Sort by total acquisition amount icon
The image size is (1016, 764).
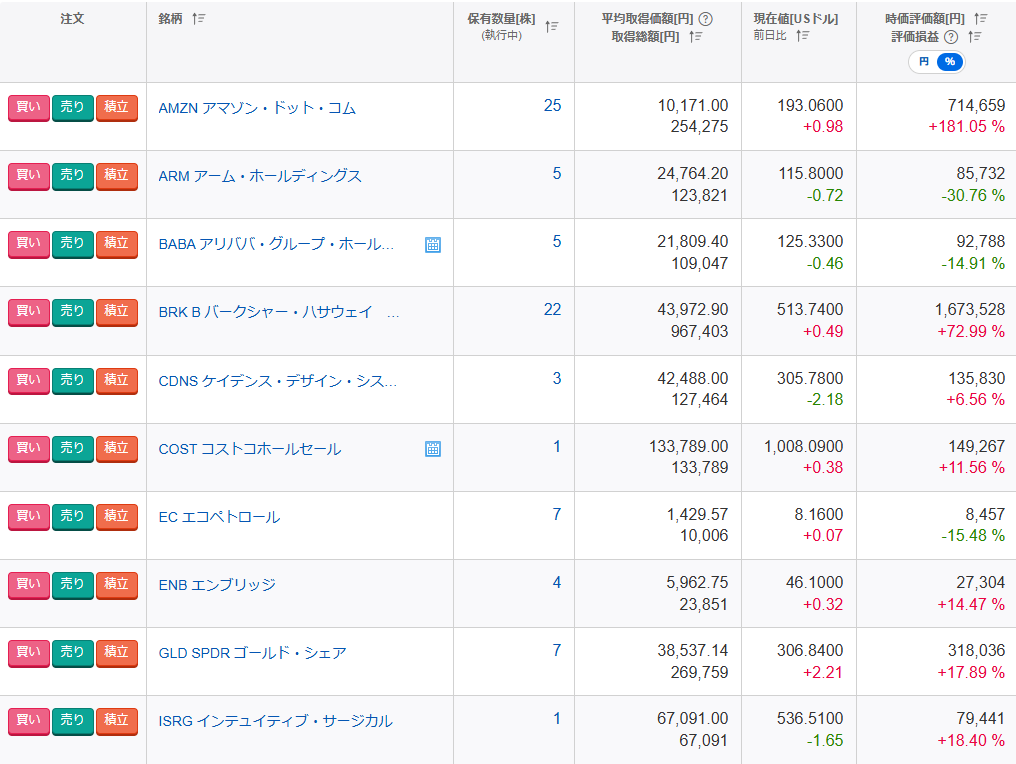(x=696, y=37)
